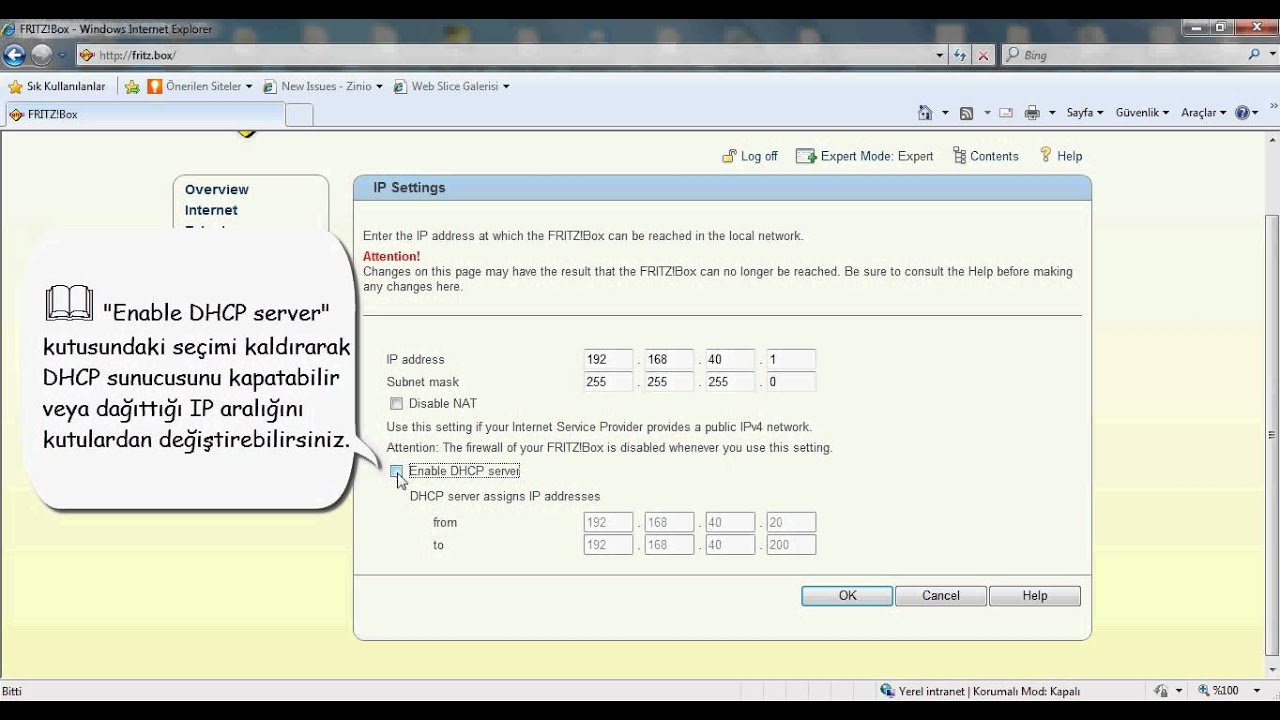Click the scrollbar down arrow
This screenshot has height=720, width=1280.
tap(1272, 671)
